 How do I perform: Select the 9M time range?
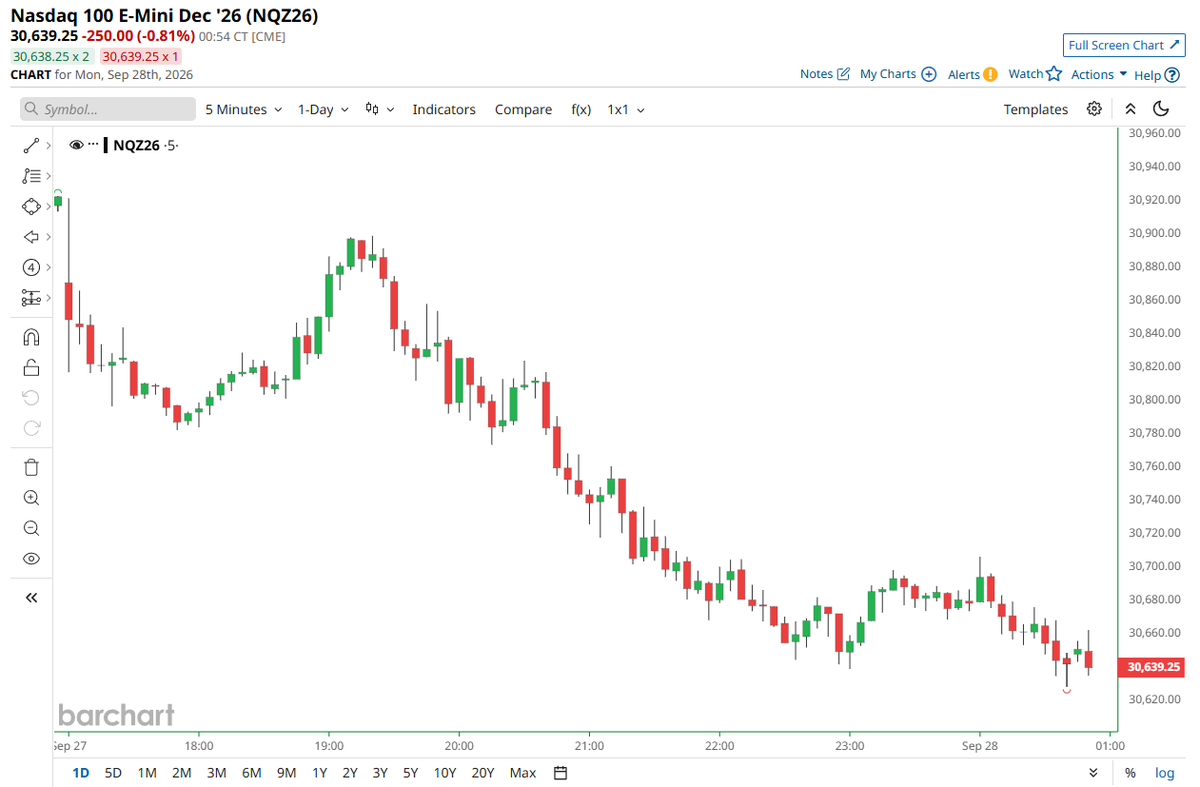(x=286, y=773)
